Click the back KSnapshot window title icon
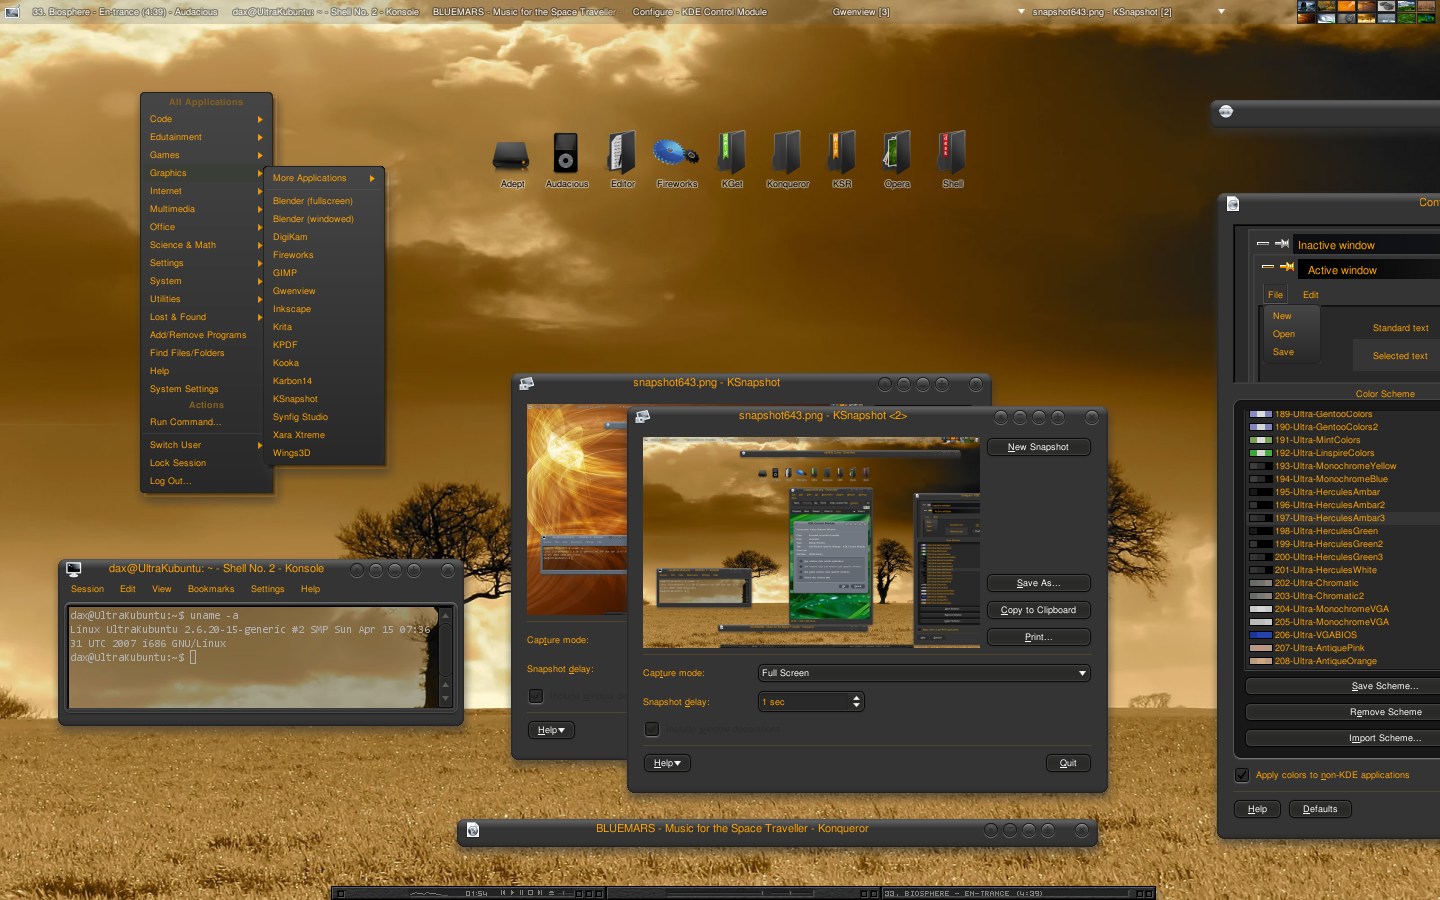This screenshot has width=1440, height=900. [x=526, y=384]
